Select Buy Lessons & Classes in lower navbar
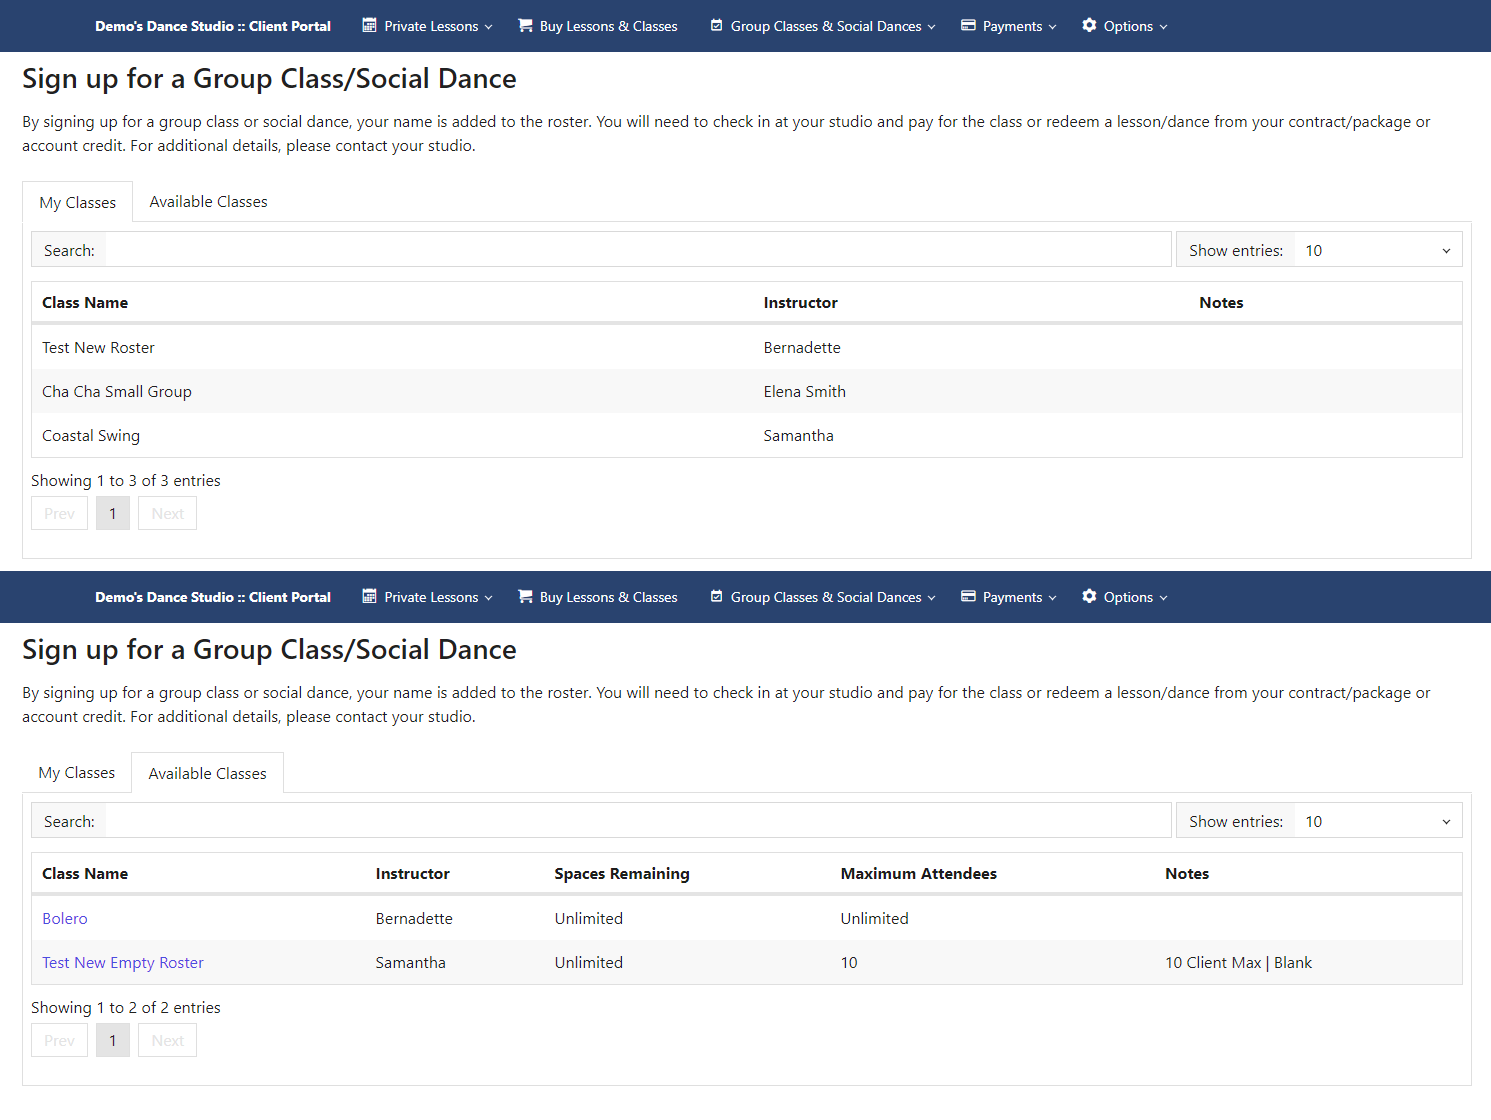 [598, 597]
